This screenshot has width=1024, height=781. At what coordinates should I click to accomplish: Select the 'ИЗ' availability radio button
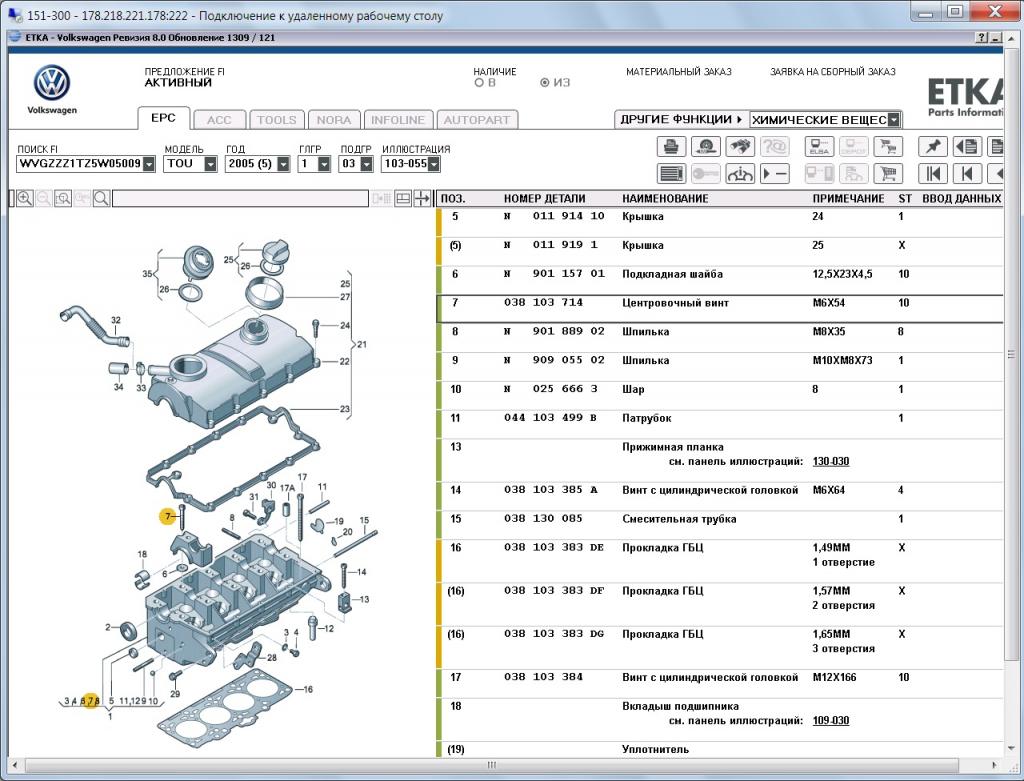545,83
